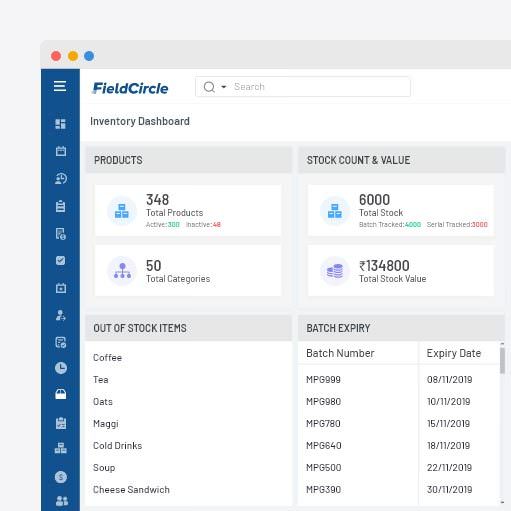Click batch number MPG500

click(x=324, y=468)
